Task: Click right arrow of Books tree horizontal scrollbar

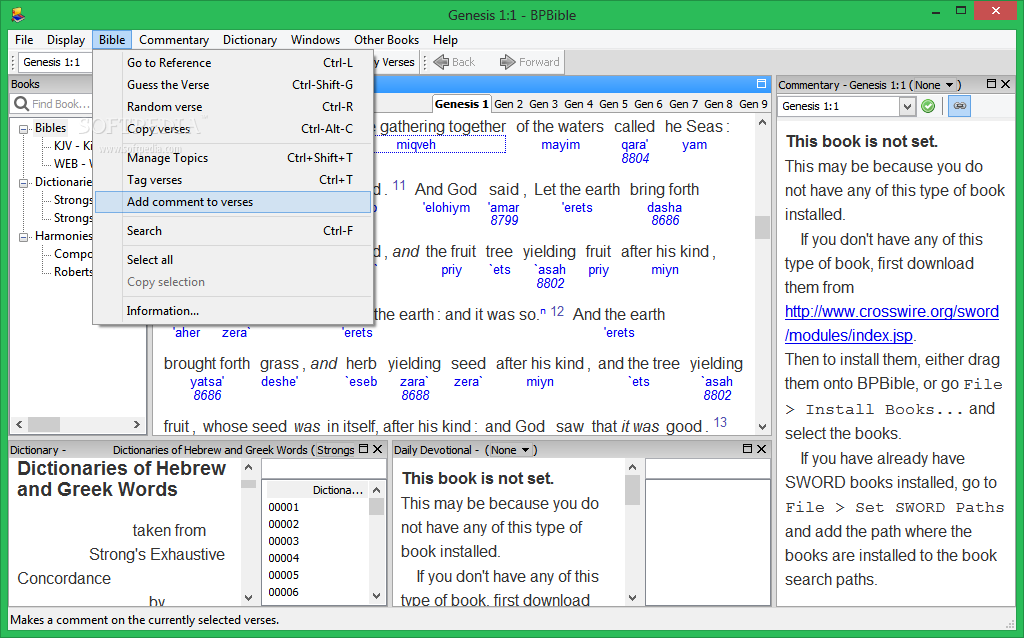Action: click(x=136, y=424)
